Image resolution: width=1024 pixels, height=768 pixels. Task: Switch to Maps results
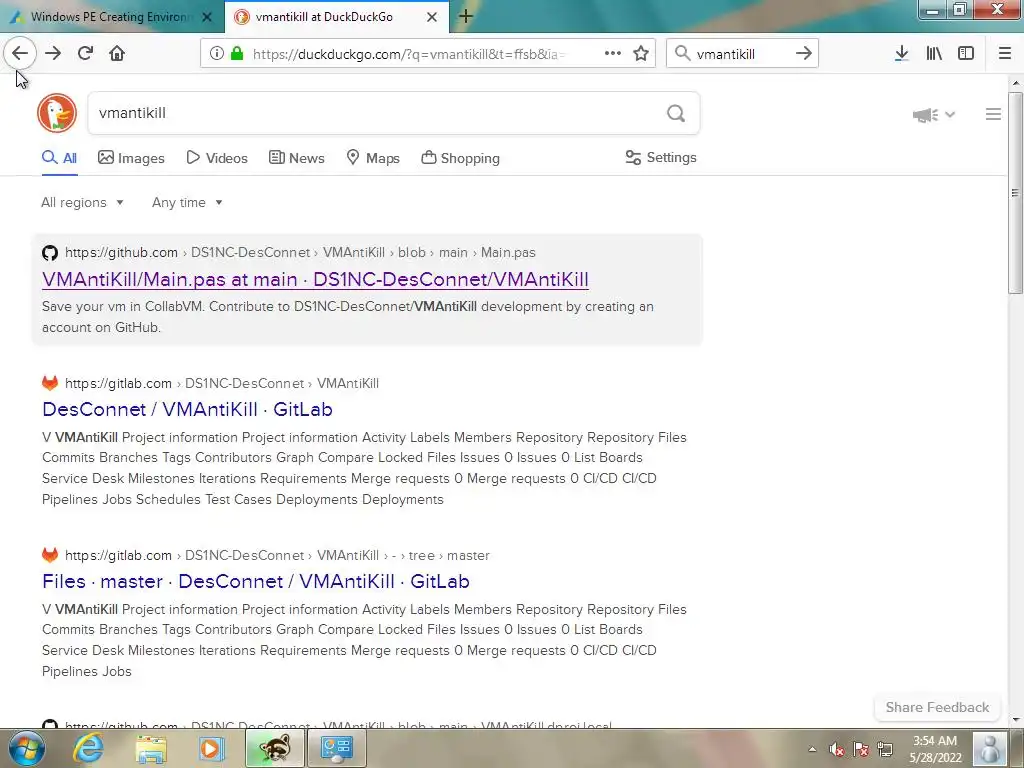click(373, 158)
